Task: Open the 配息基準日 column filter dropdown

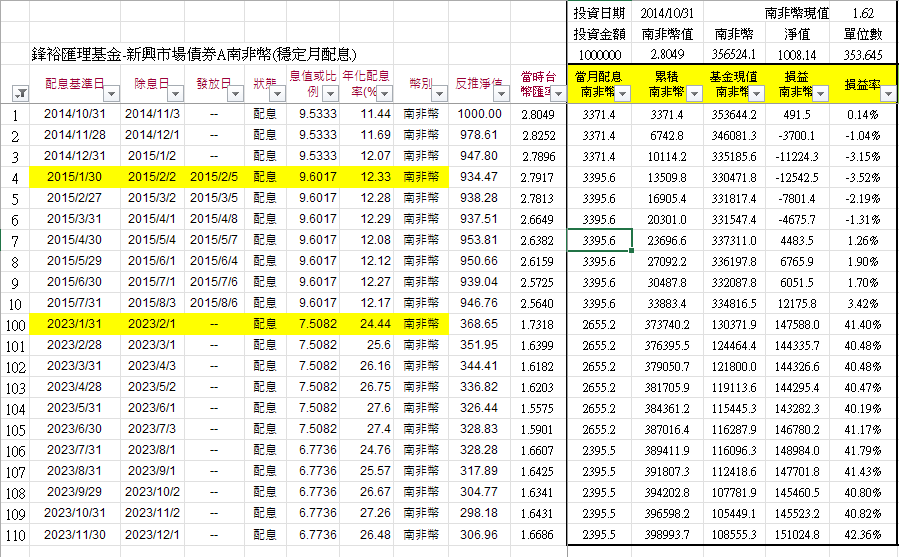Action: tap(111, 93)
